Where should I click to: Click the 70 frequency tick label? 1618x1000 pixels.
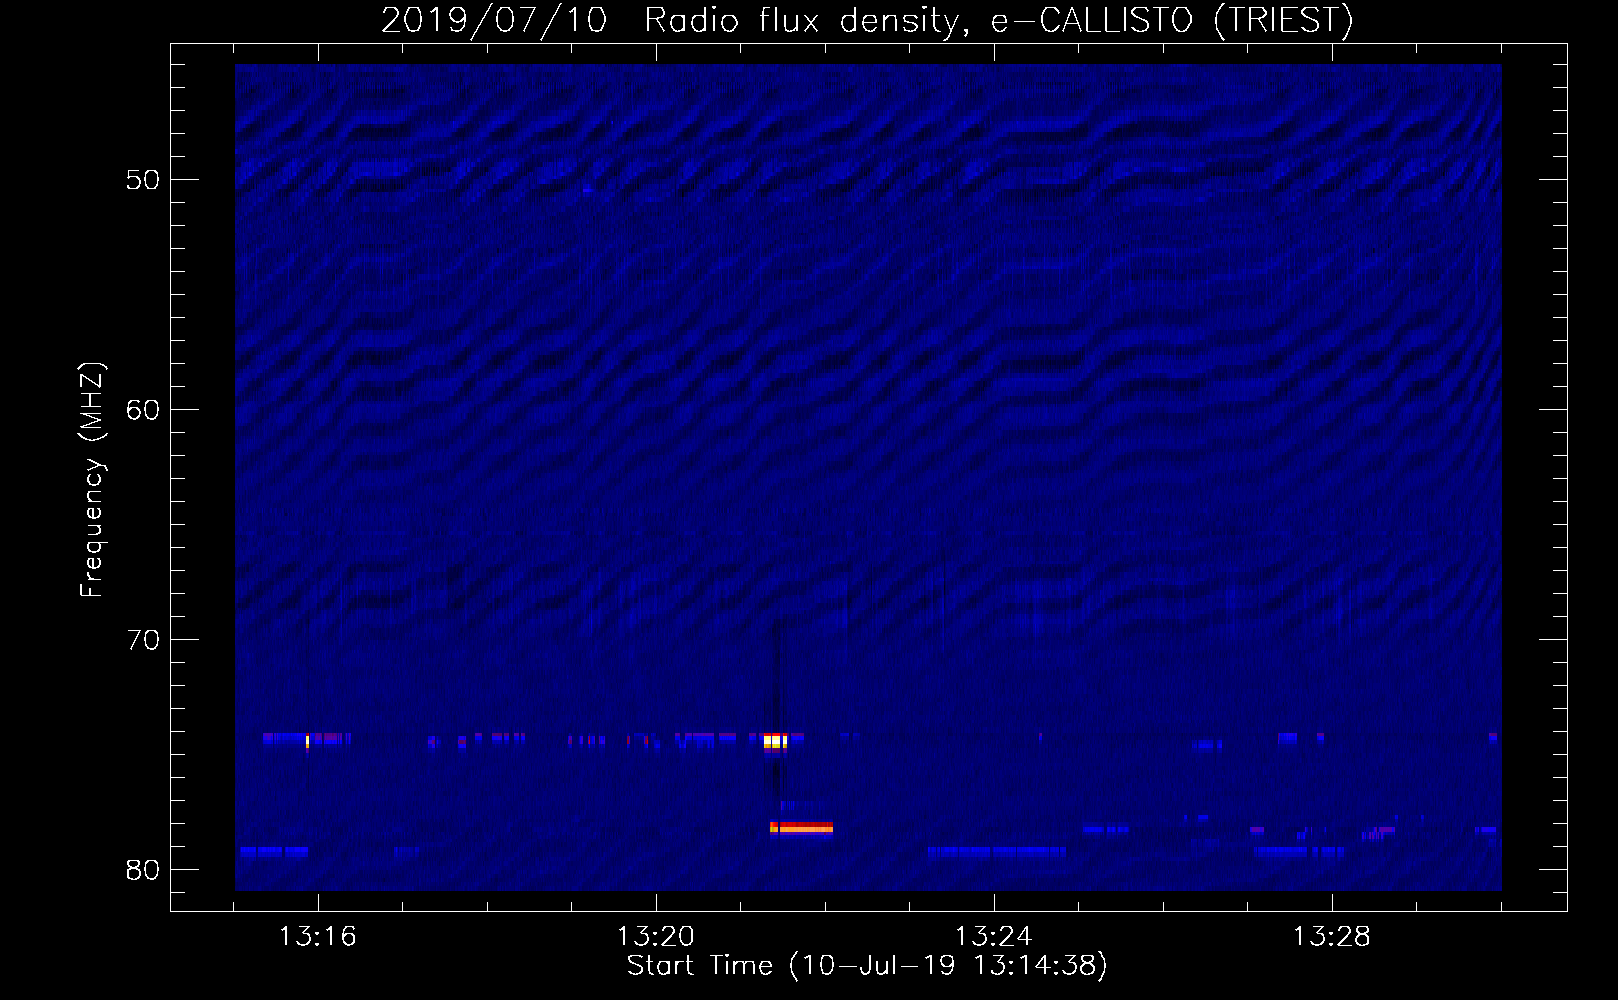coord(142,640)
